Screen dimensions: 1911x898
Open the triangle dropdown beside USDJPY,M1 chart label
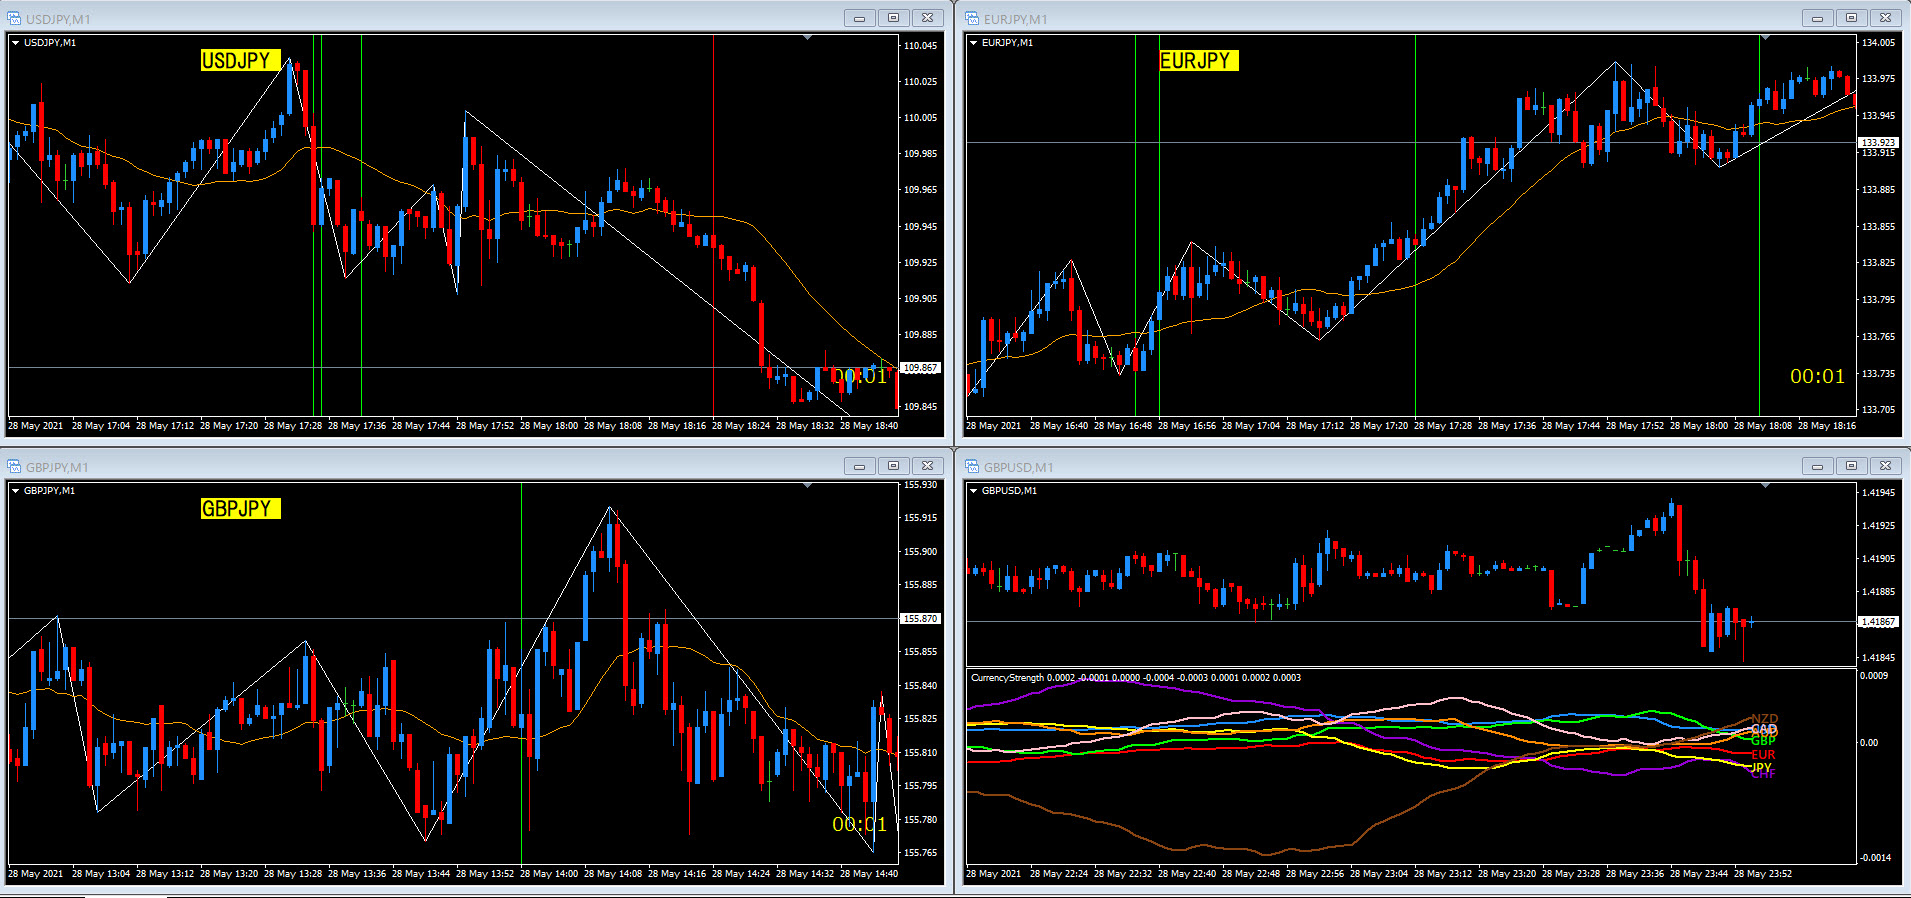click(x=16, y=43)
